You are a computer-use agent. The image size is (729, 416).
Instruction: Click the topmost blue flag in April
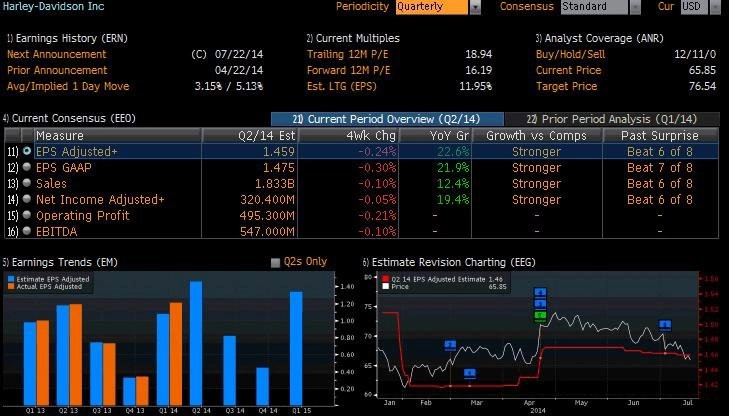click(540, 292)
